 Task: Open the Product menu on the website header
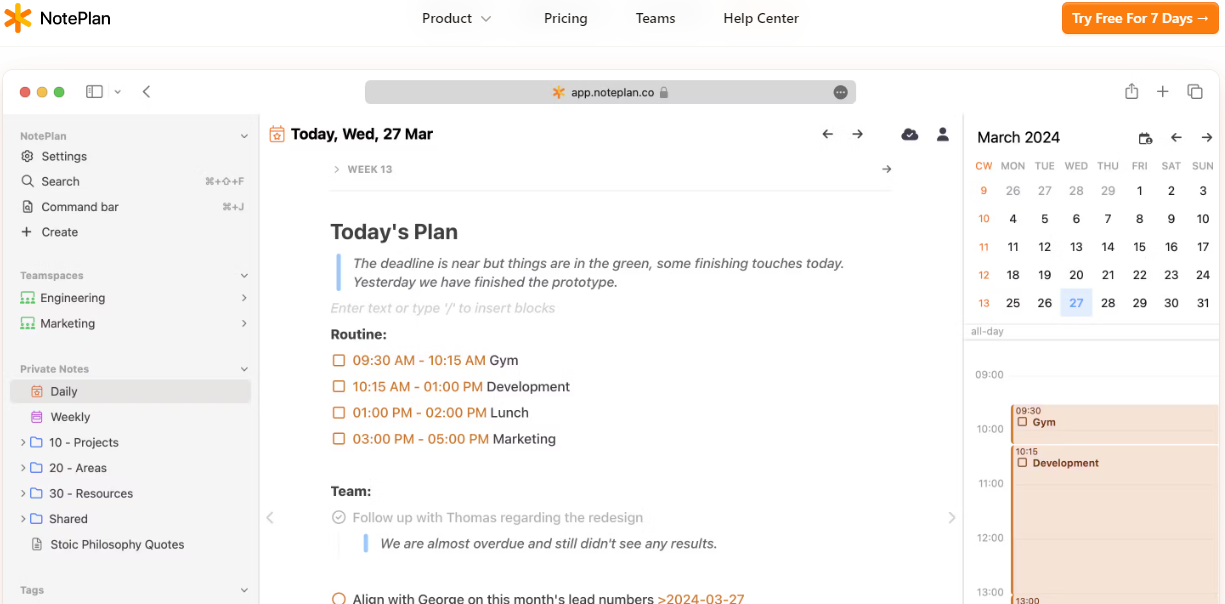click(455, 18)
